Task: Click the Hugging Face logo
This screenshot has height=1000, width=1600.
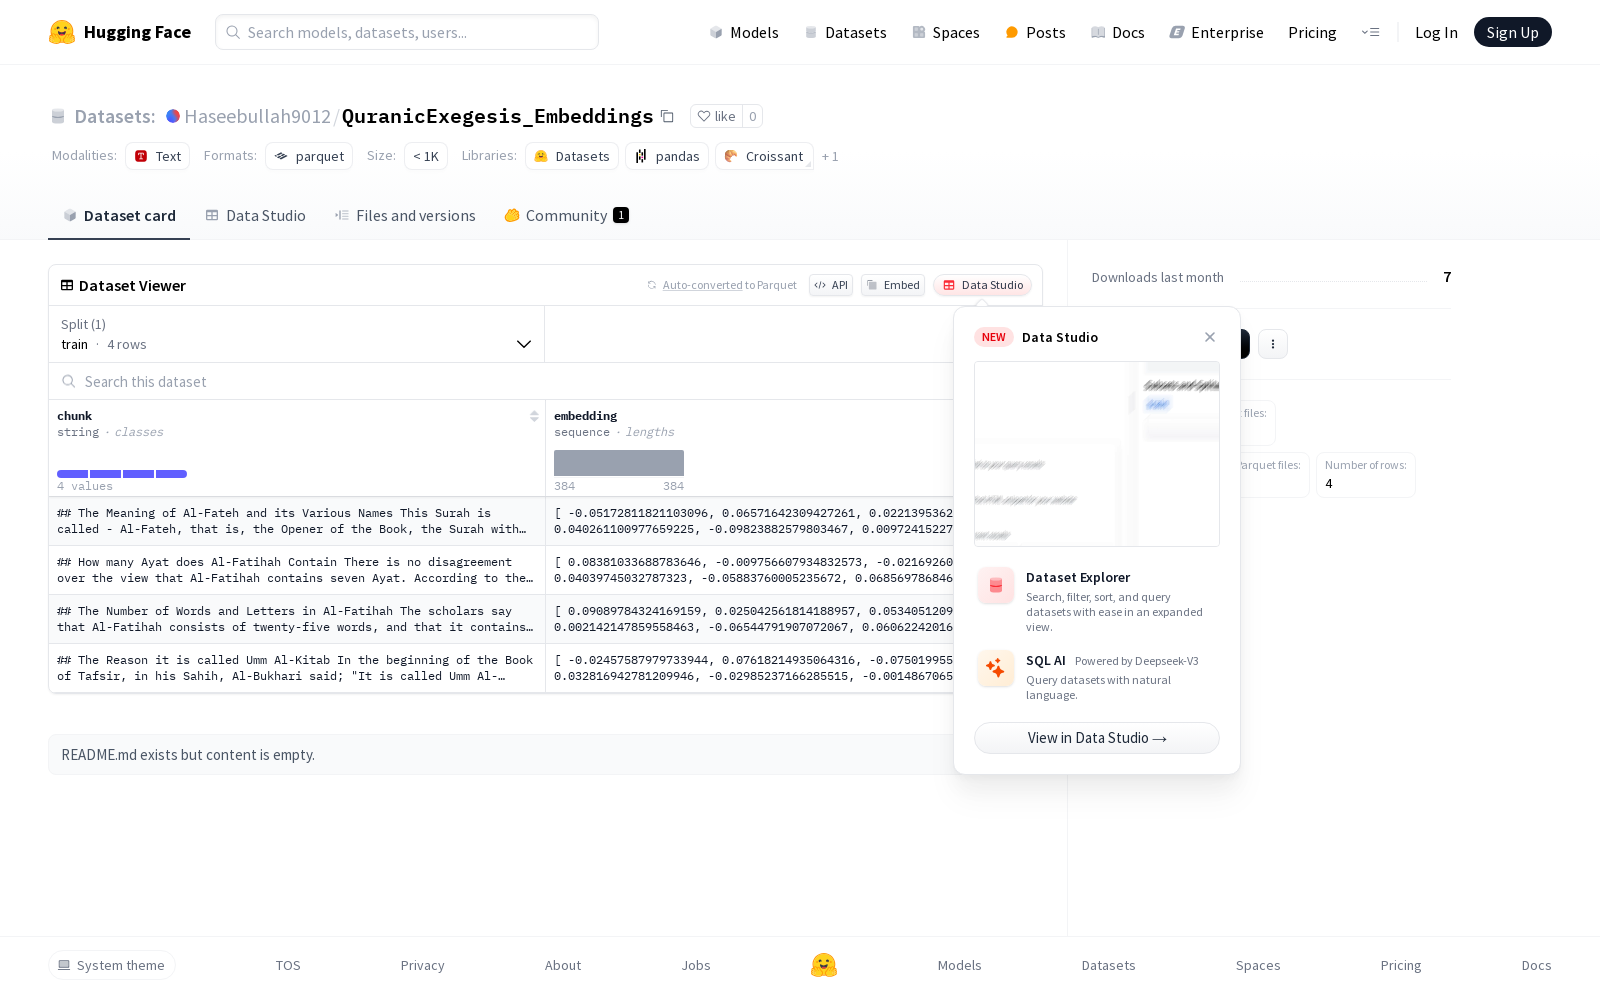Action: pyautogui.click(x=120, y=32)
